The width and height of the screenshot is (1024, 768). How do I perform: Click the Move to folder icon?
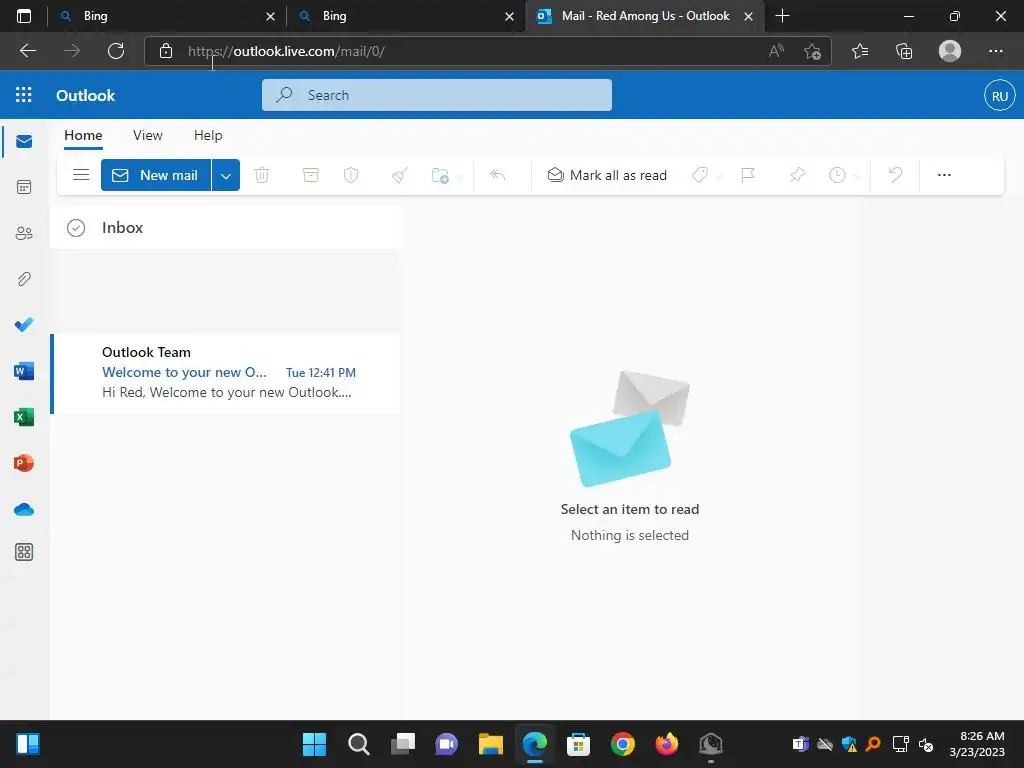pyautogui.click(x=440, y=175)
